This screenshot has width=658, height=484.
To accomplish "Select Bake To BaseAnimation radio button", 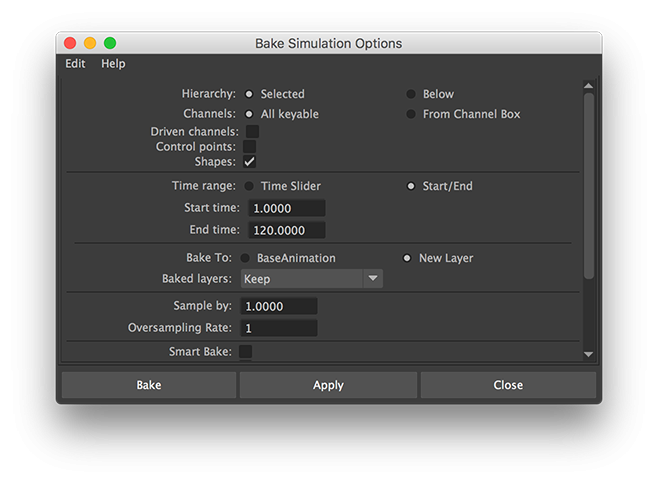I will point(245,258).
